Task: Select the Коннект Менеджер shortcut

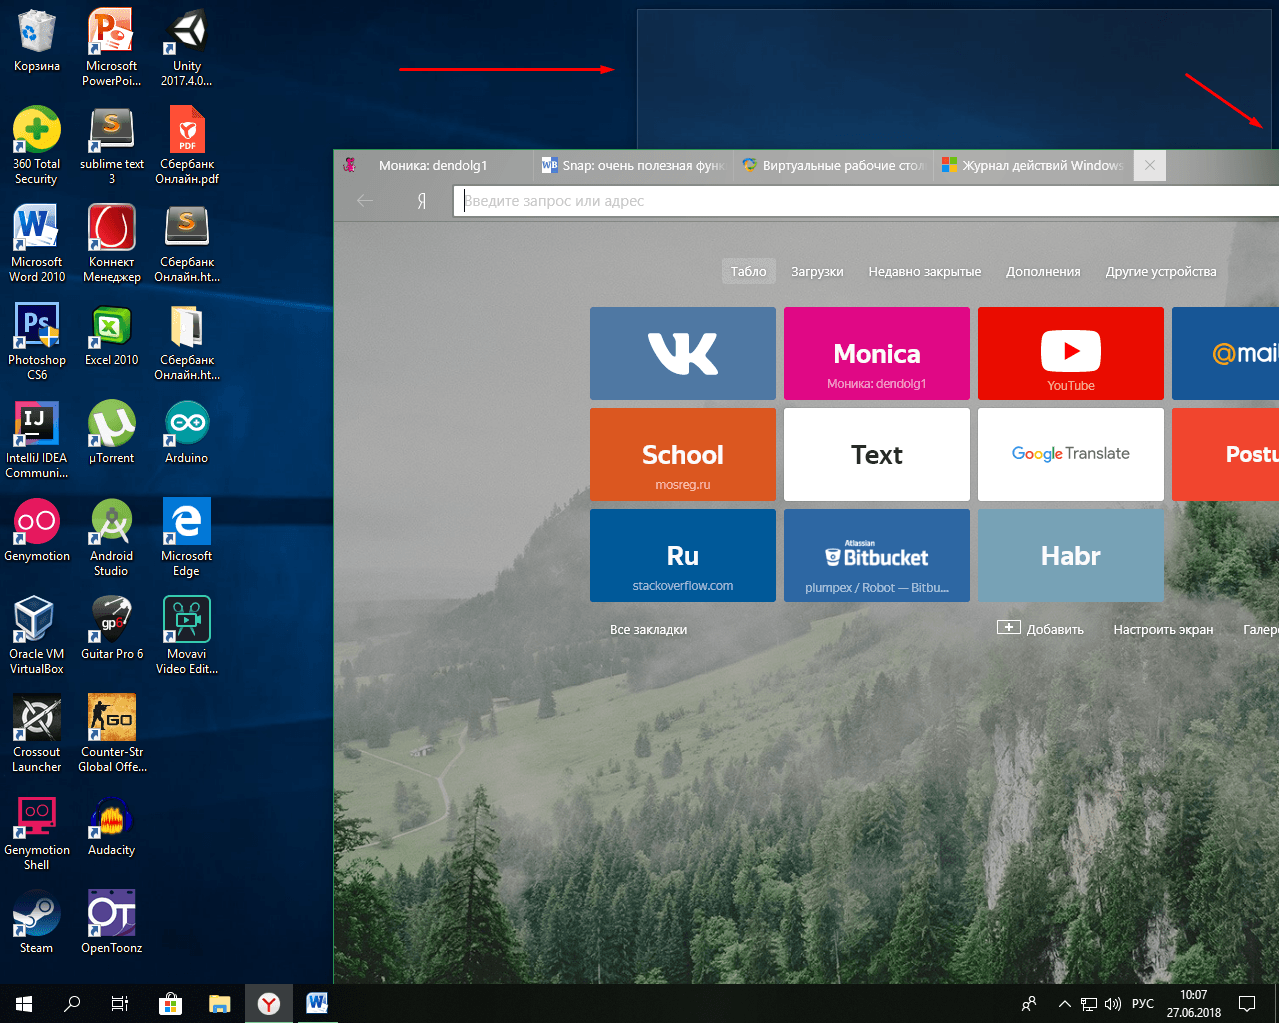Action: [112, 244]
